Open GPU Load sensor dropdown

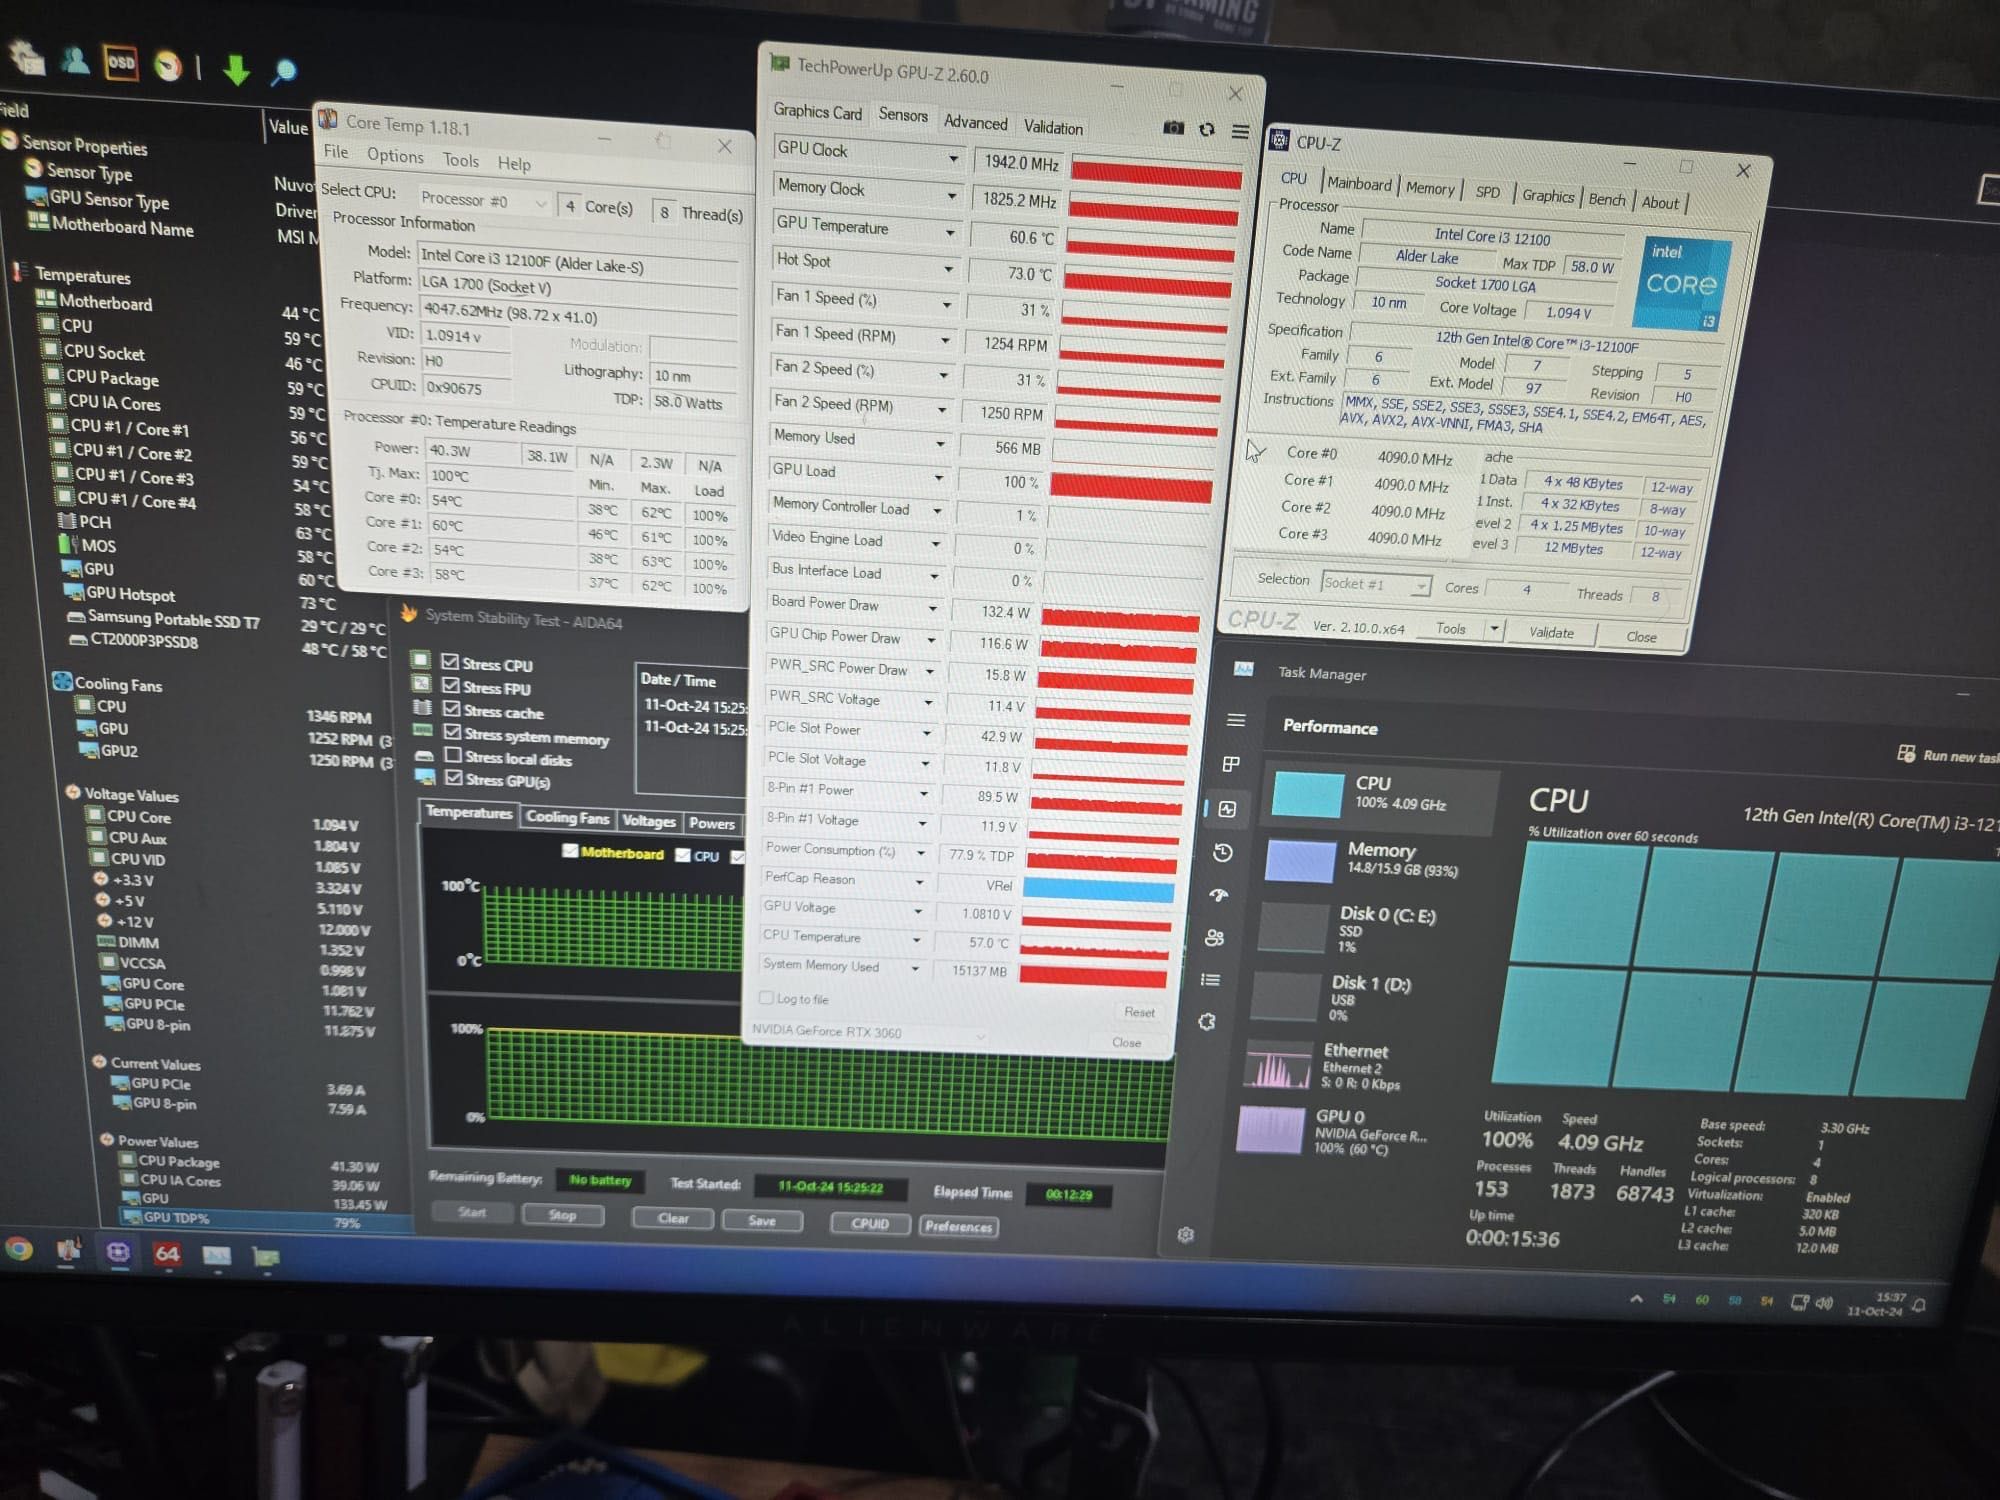tap(938, 477)
